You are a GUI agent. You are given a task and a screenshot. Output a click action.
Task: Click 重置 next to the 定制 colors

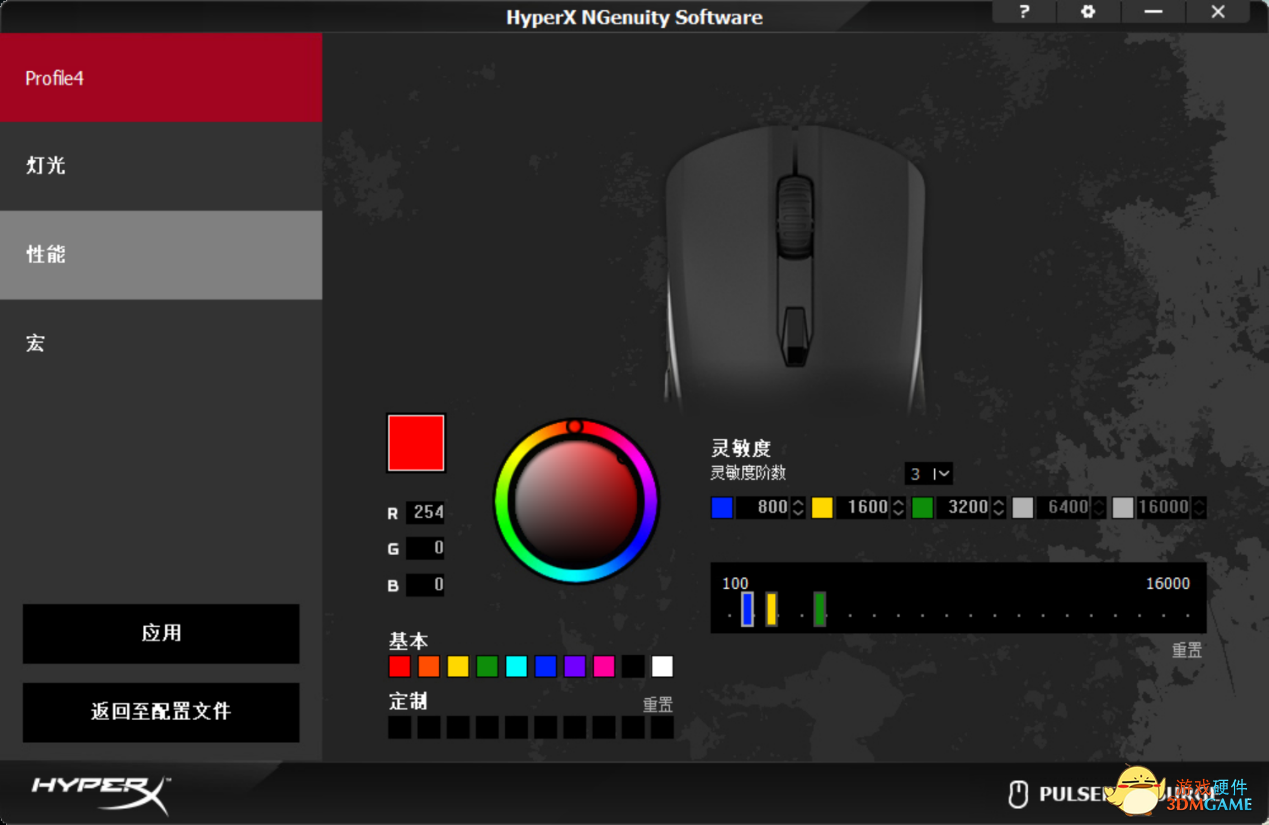(x=658, y=705)
